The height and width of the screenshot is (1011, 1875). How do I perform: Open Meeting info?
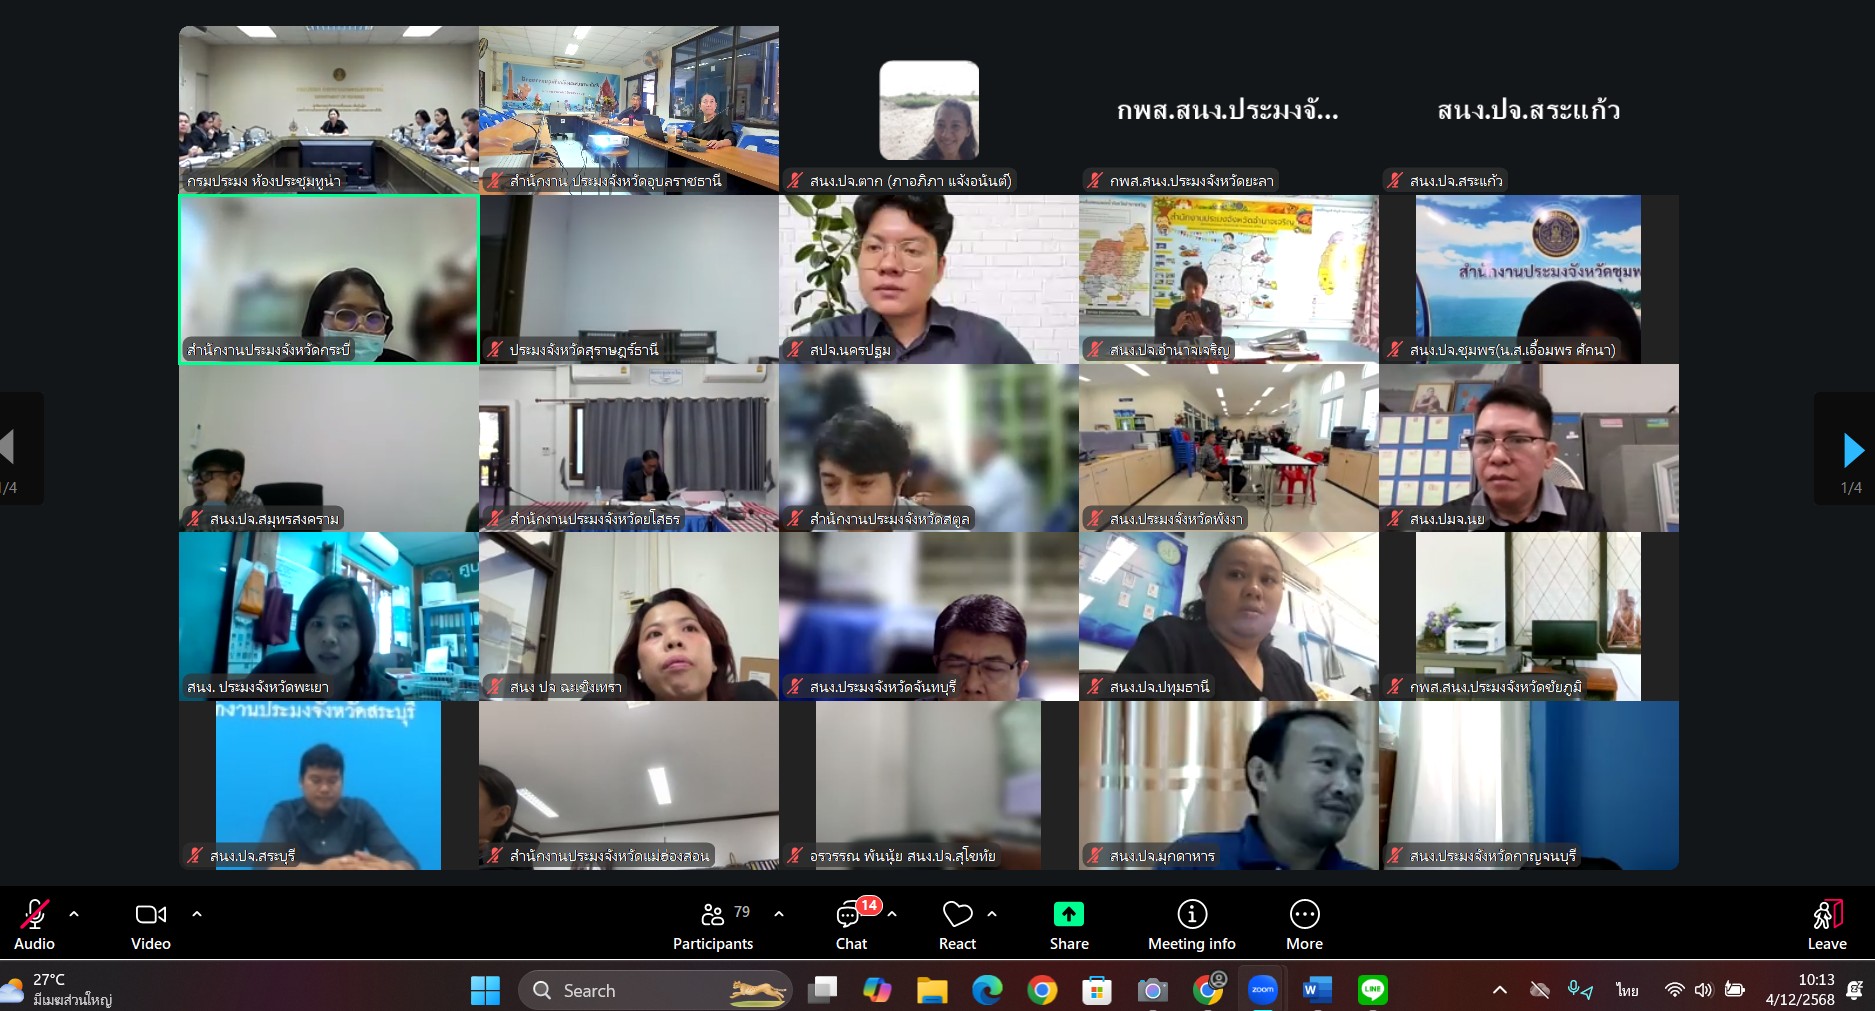[1191, 925]
